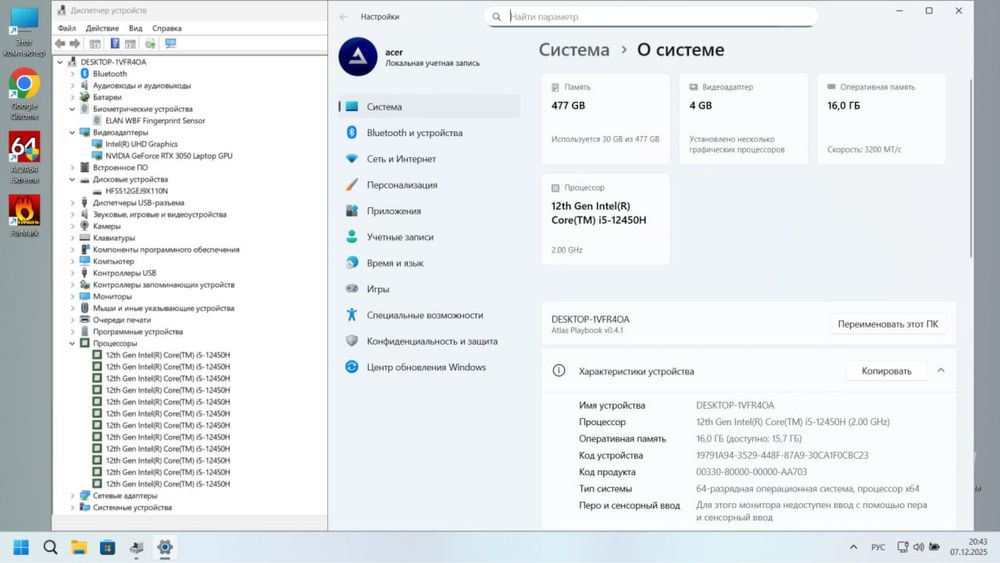This screenshot has height=563, width=1000.
Task: Expand Сетевые адаптеры node
Action: tap(72, 495)
